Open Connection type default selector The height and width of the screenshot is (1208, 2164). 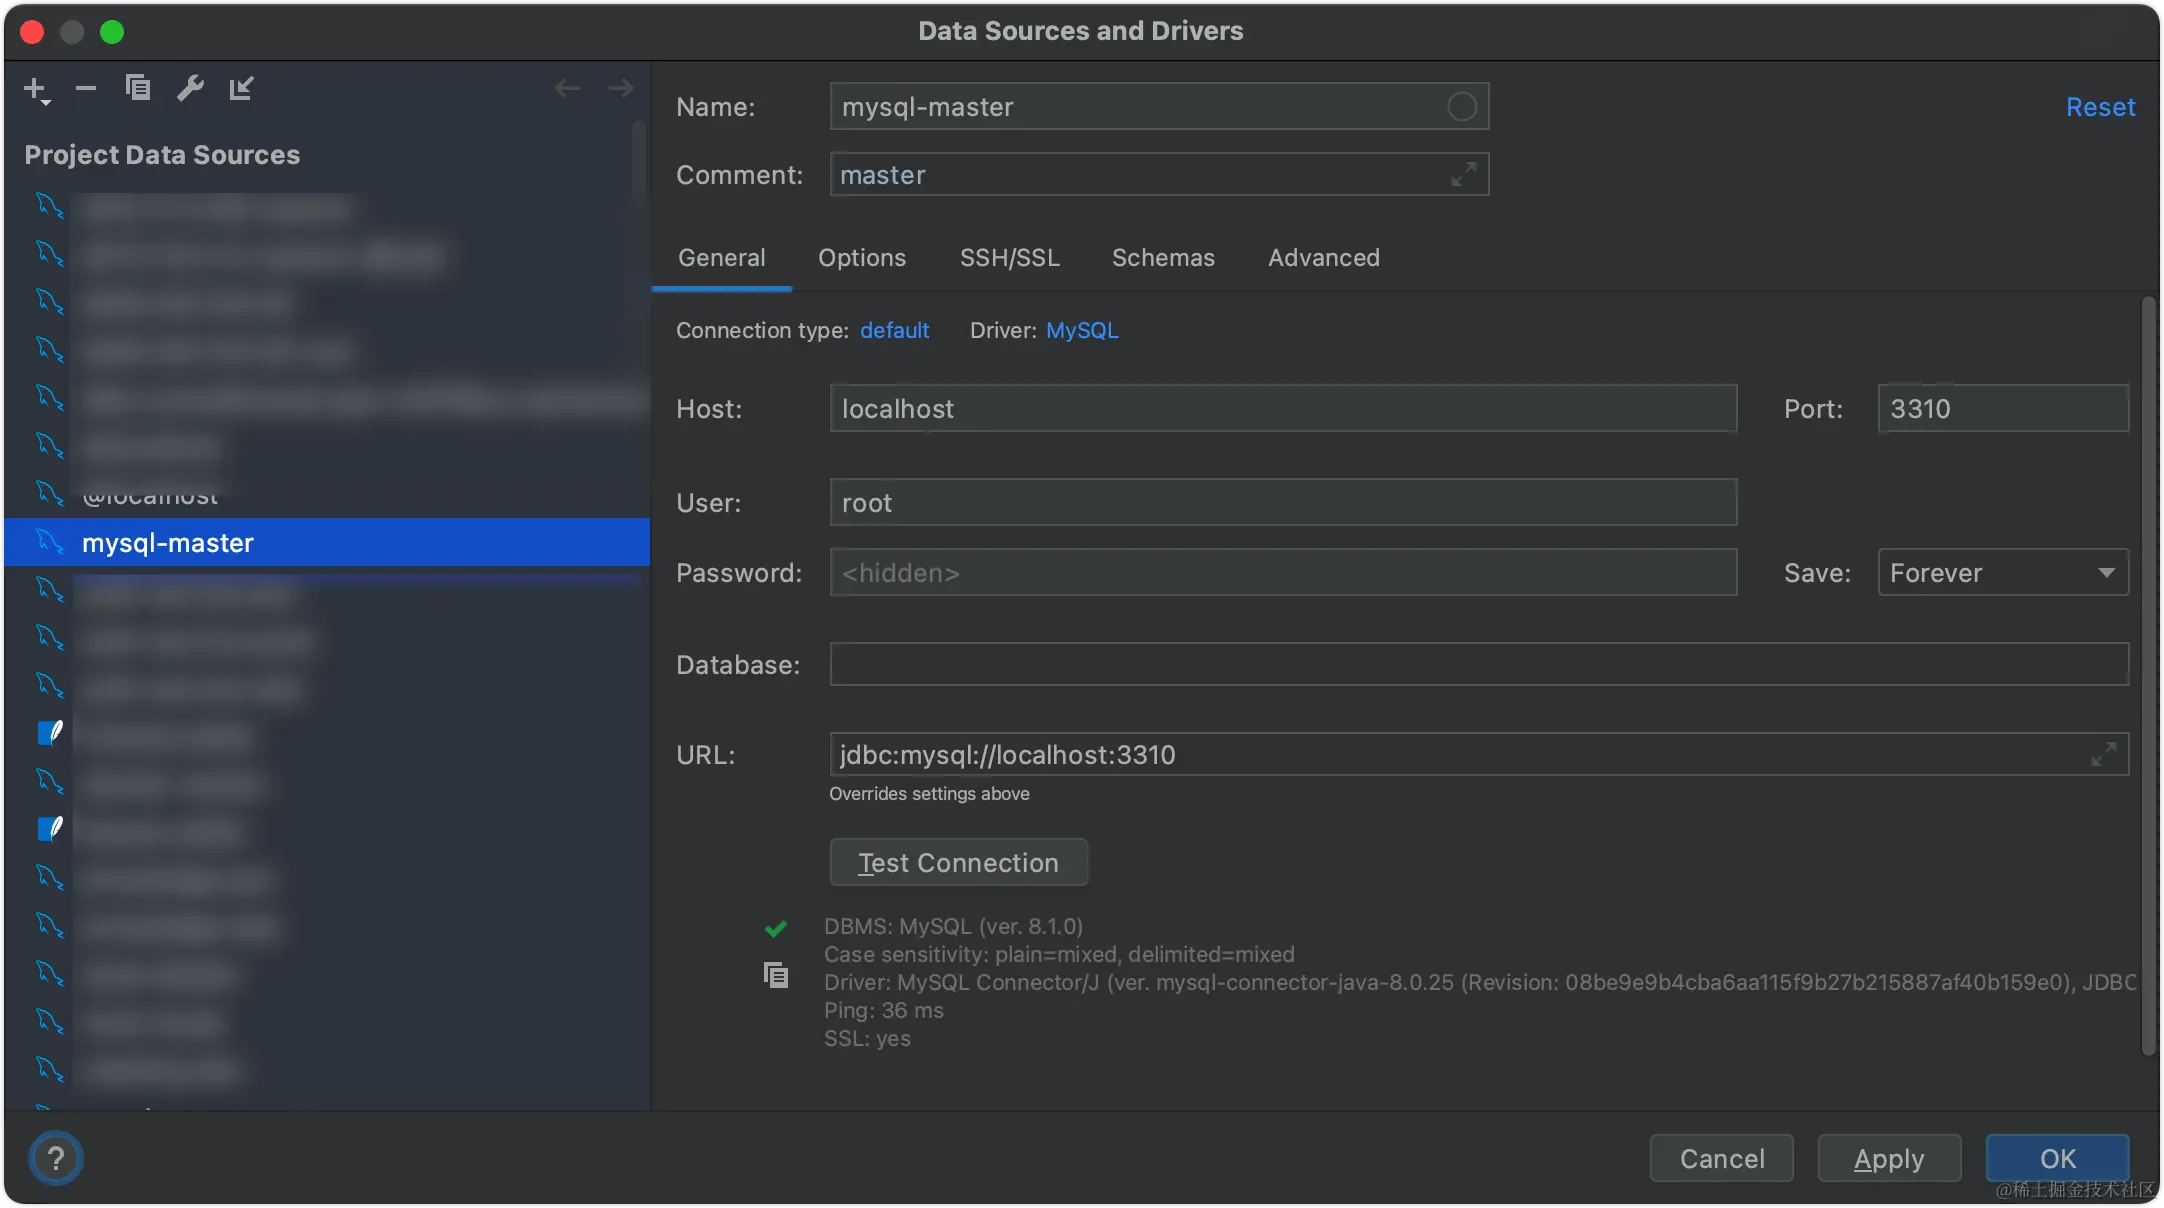coord(894,331)
